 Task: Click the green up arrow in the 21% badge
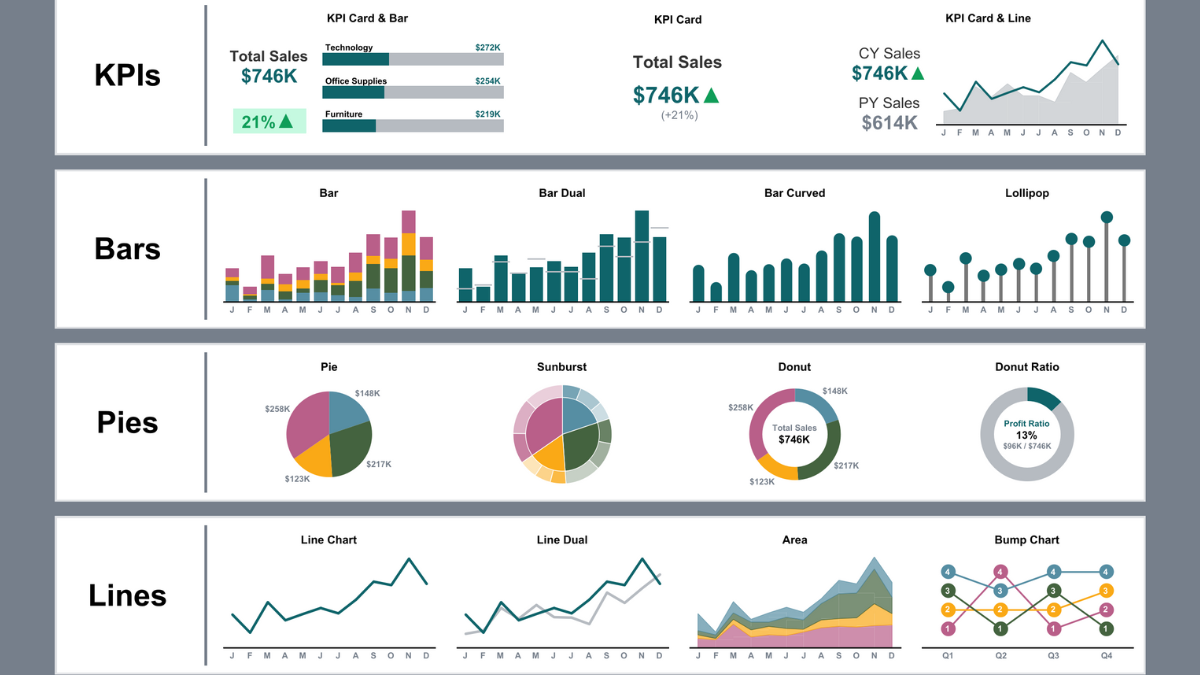[x=286, y=122]
